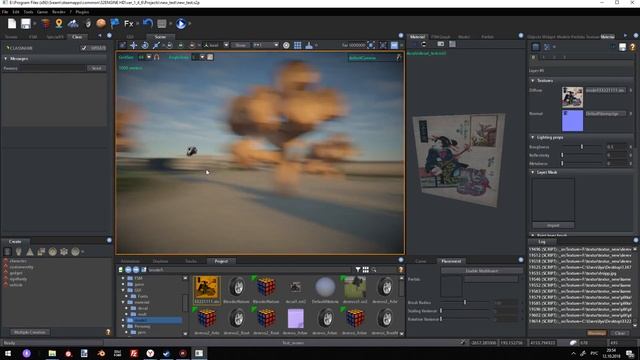The image size is (640, 360).
Task: Open the Render menu
Action: click(59, 12)
